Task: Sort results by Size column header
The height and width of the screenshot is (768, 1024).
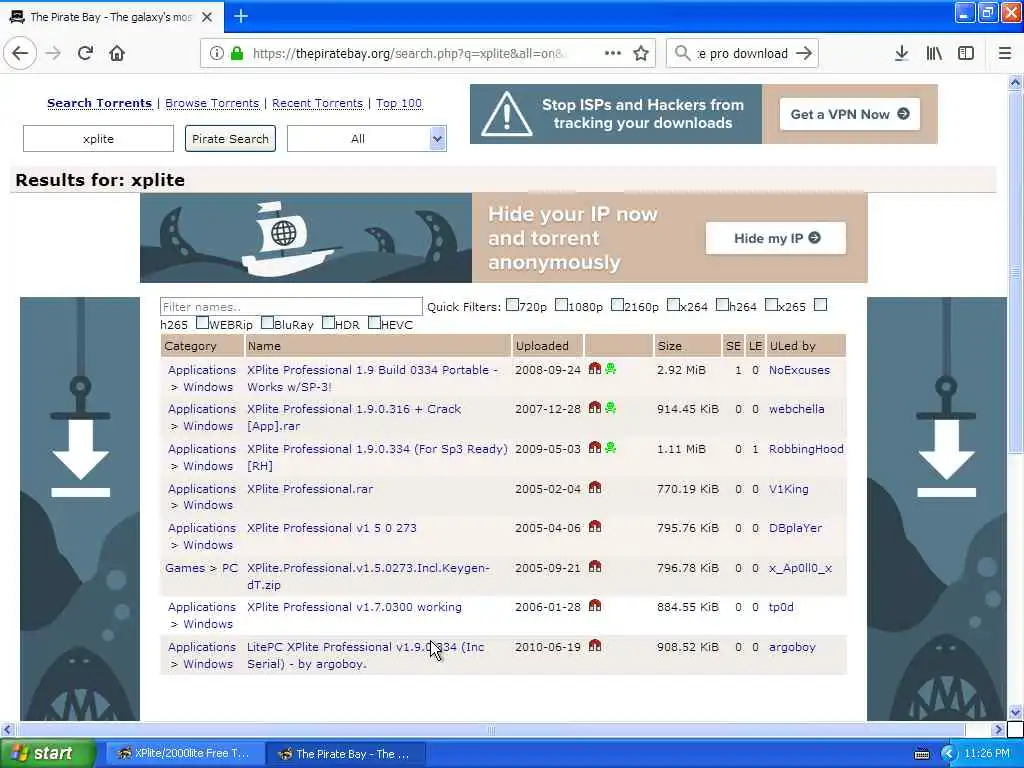Action: [x=669, y=346]
